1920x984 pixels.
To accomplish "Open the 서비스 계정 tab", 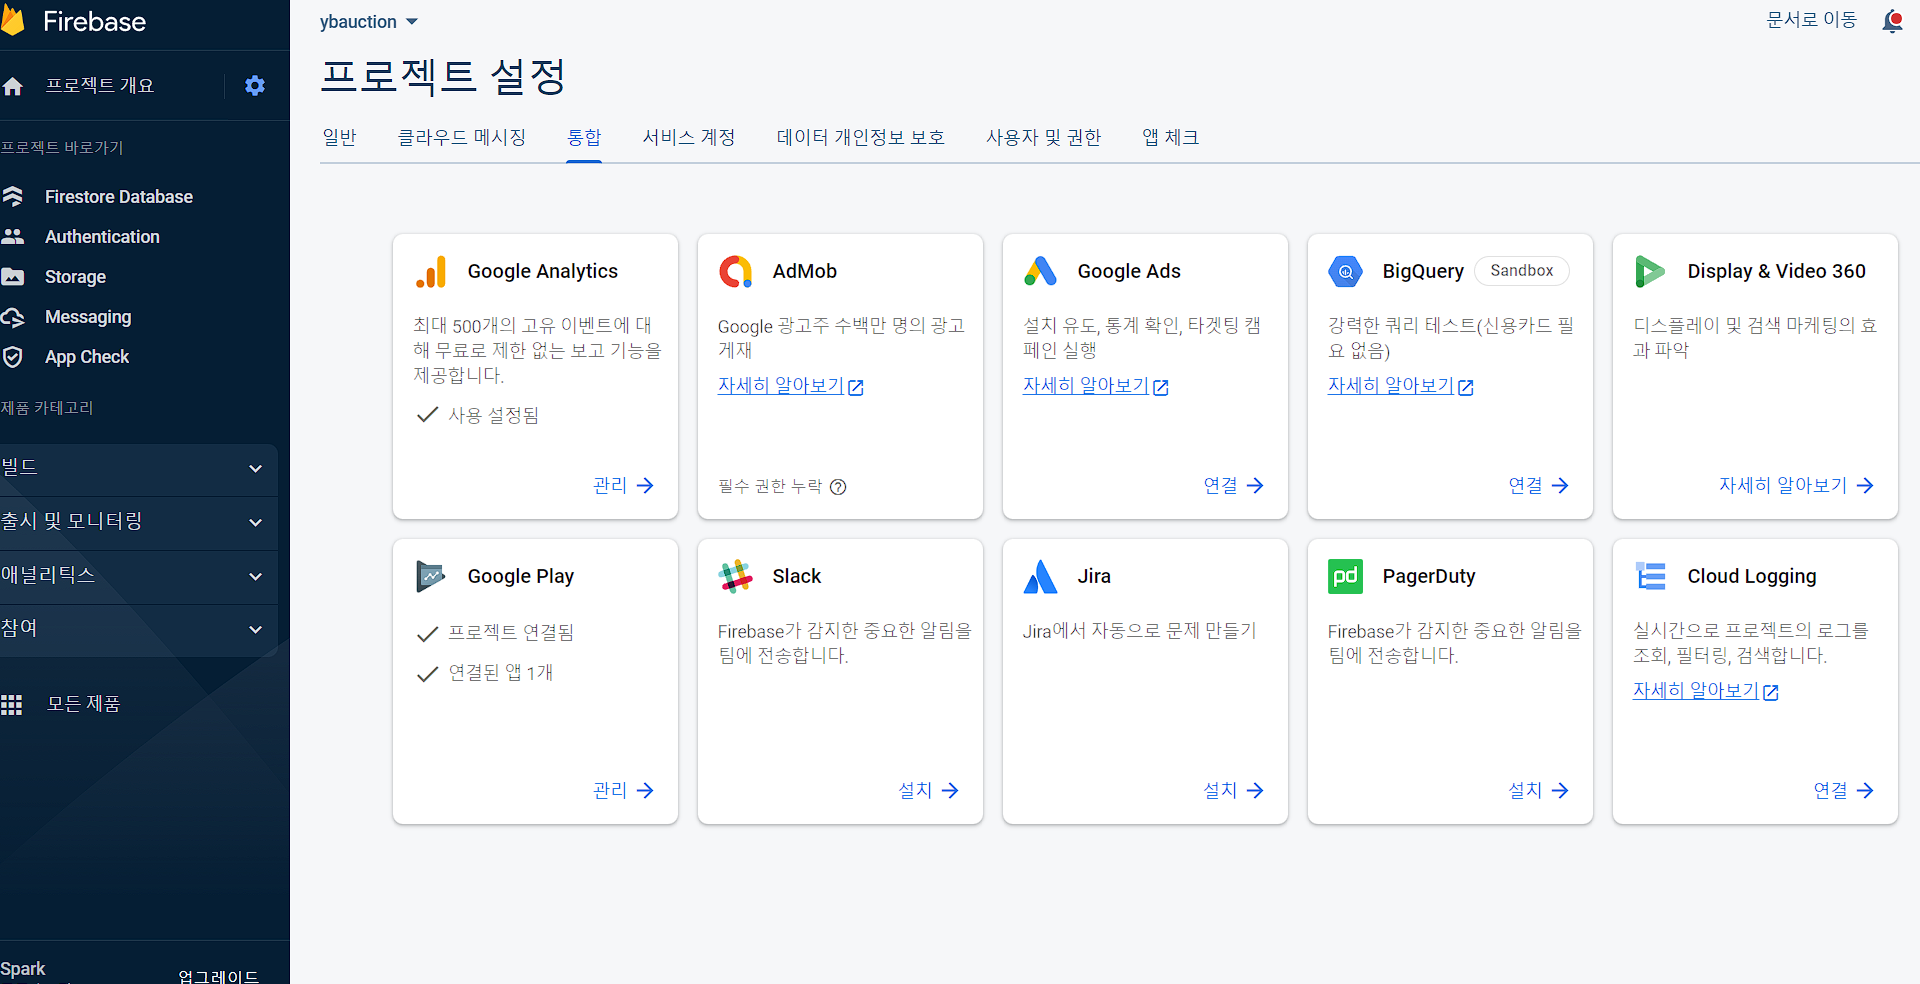I will click(689, 137).
